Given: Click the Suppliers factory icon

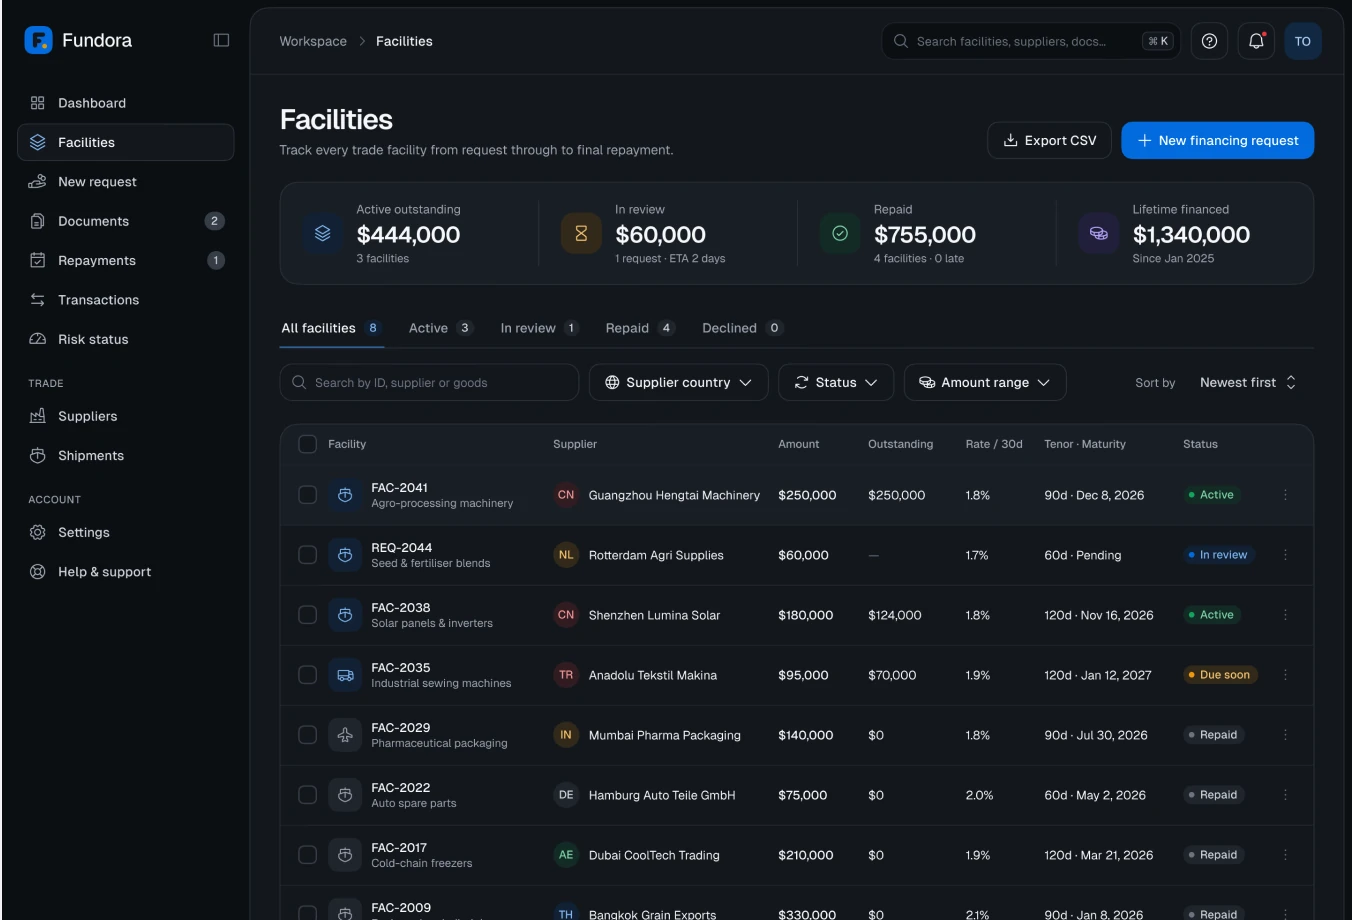Looking at the screenshot, I should pyautogui.click(x=38, y=416).
